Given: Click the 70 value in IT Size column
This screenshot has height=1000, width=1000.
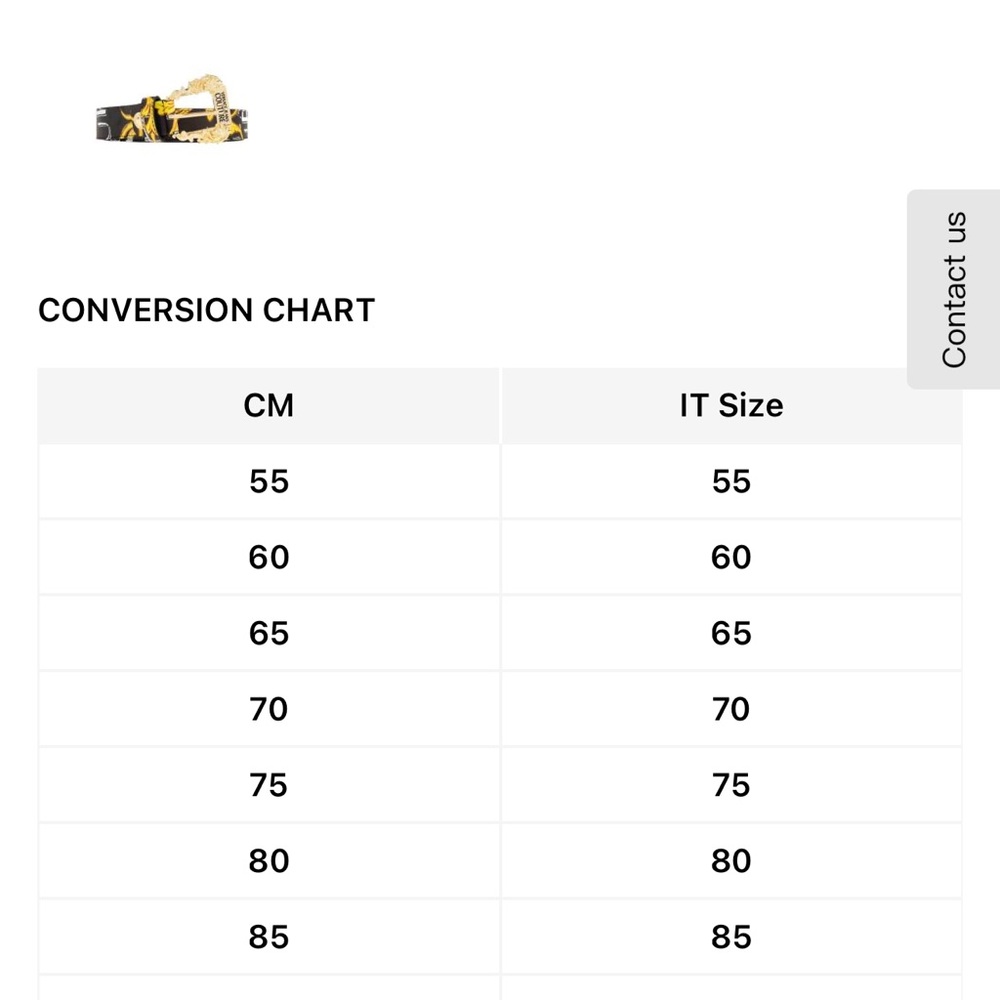Looking at the screenshot, I should (x=732, y=709).
